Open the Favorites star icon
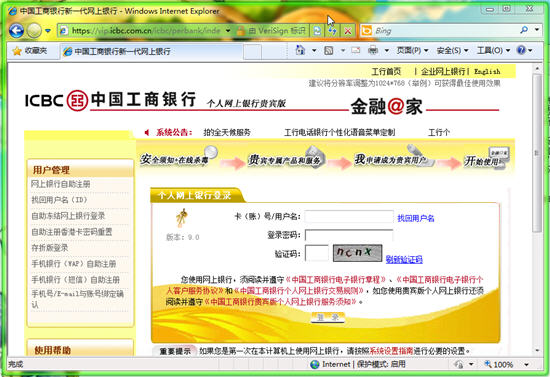 point(17,51)
